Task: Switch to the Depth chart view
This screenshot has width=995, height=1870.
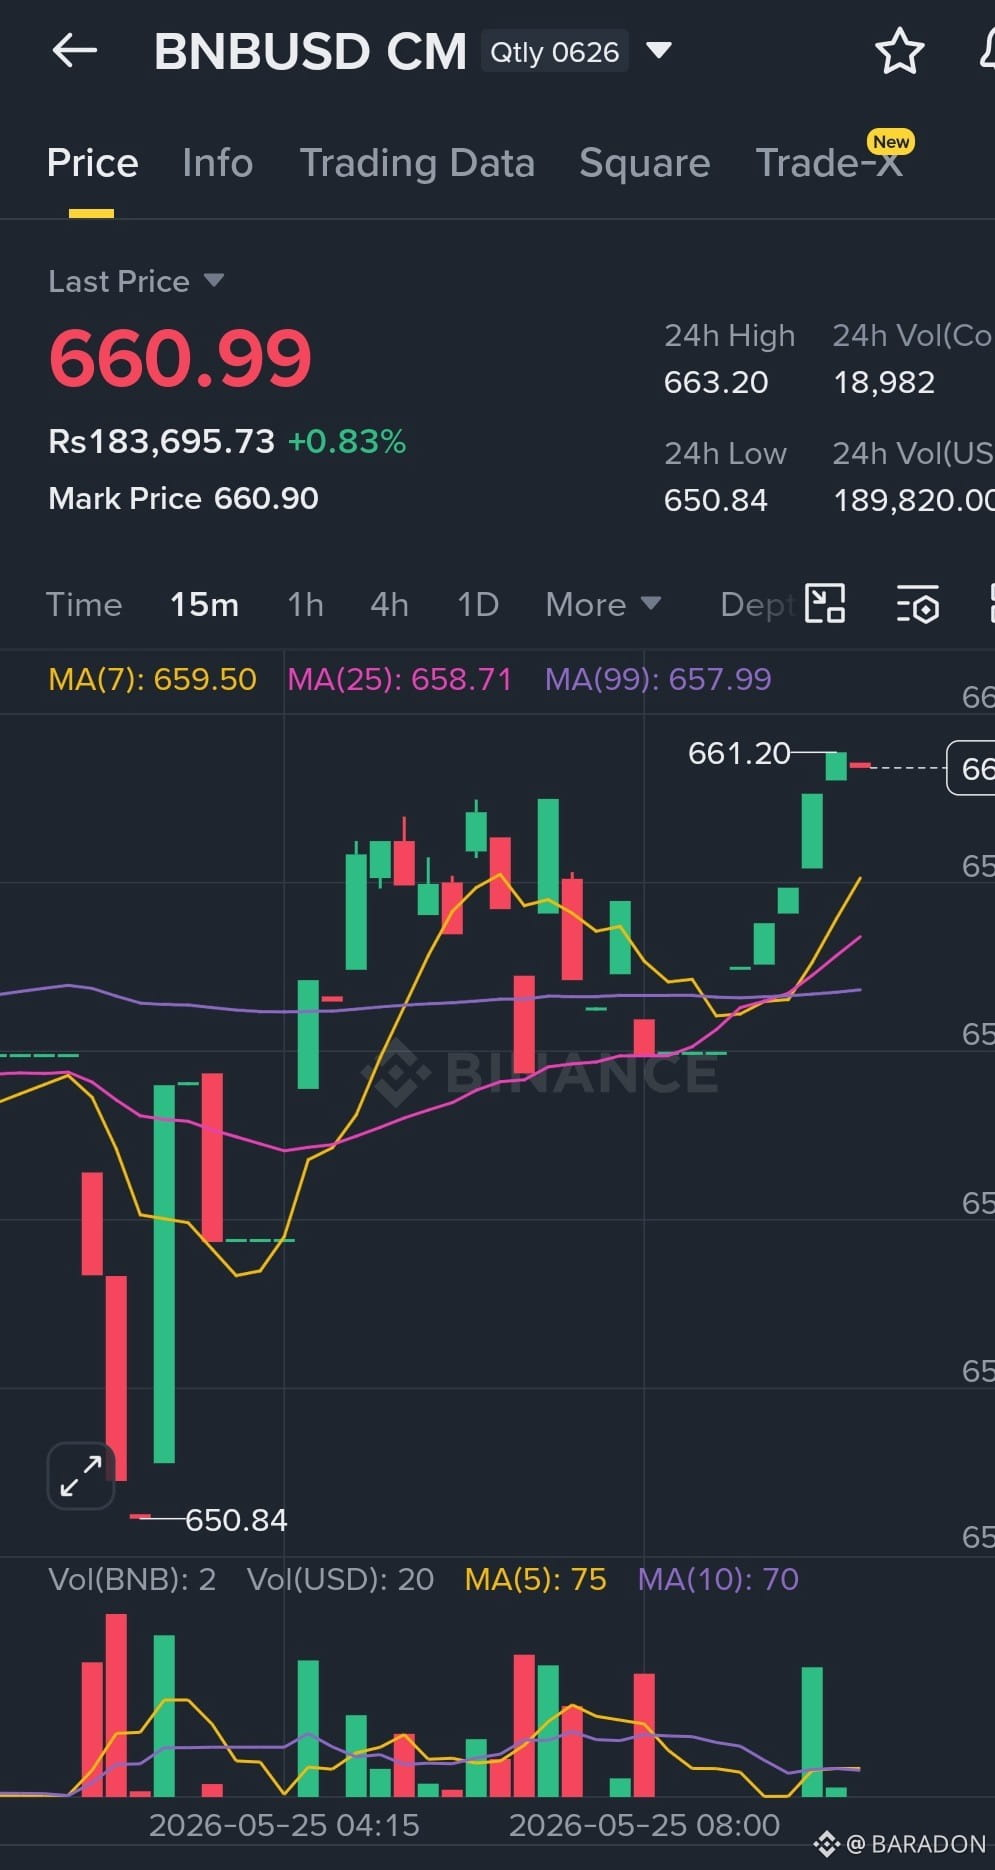Action: pyautogui.click(x=757, y=604)
